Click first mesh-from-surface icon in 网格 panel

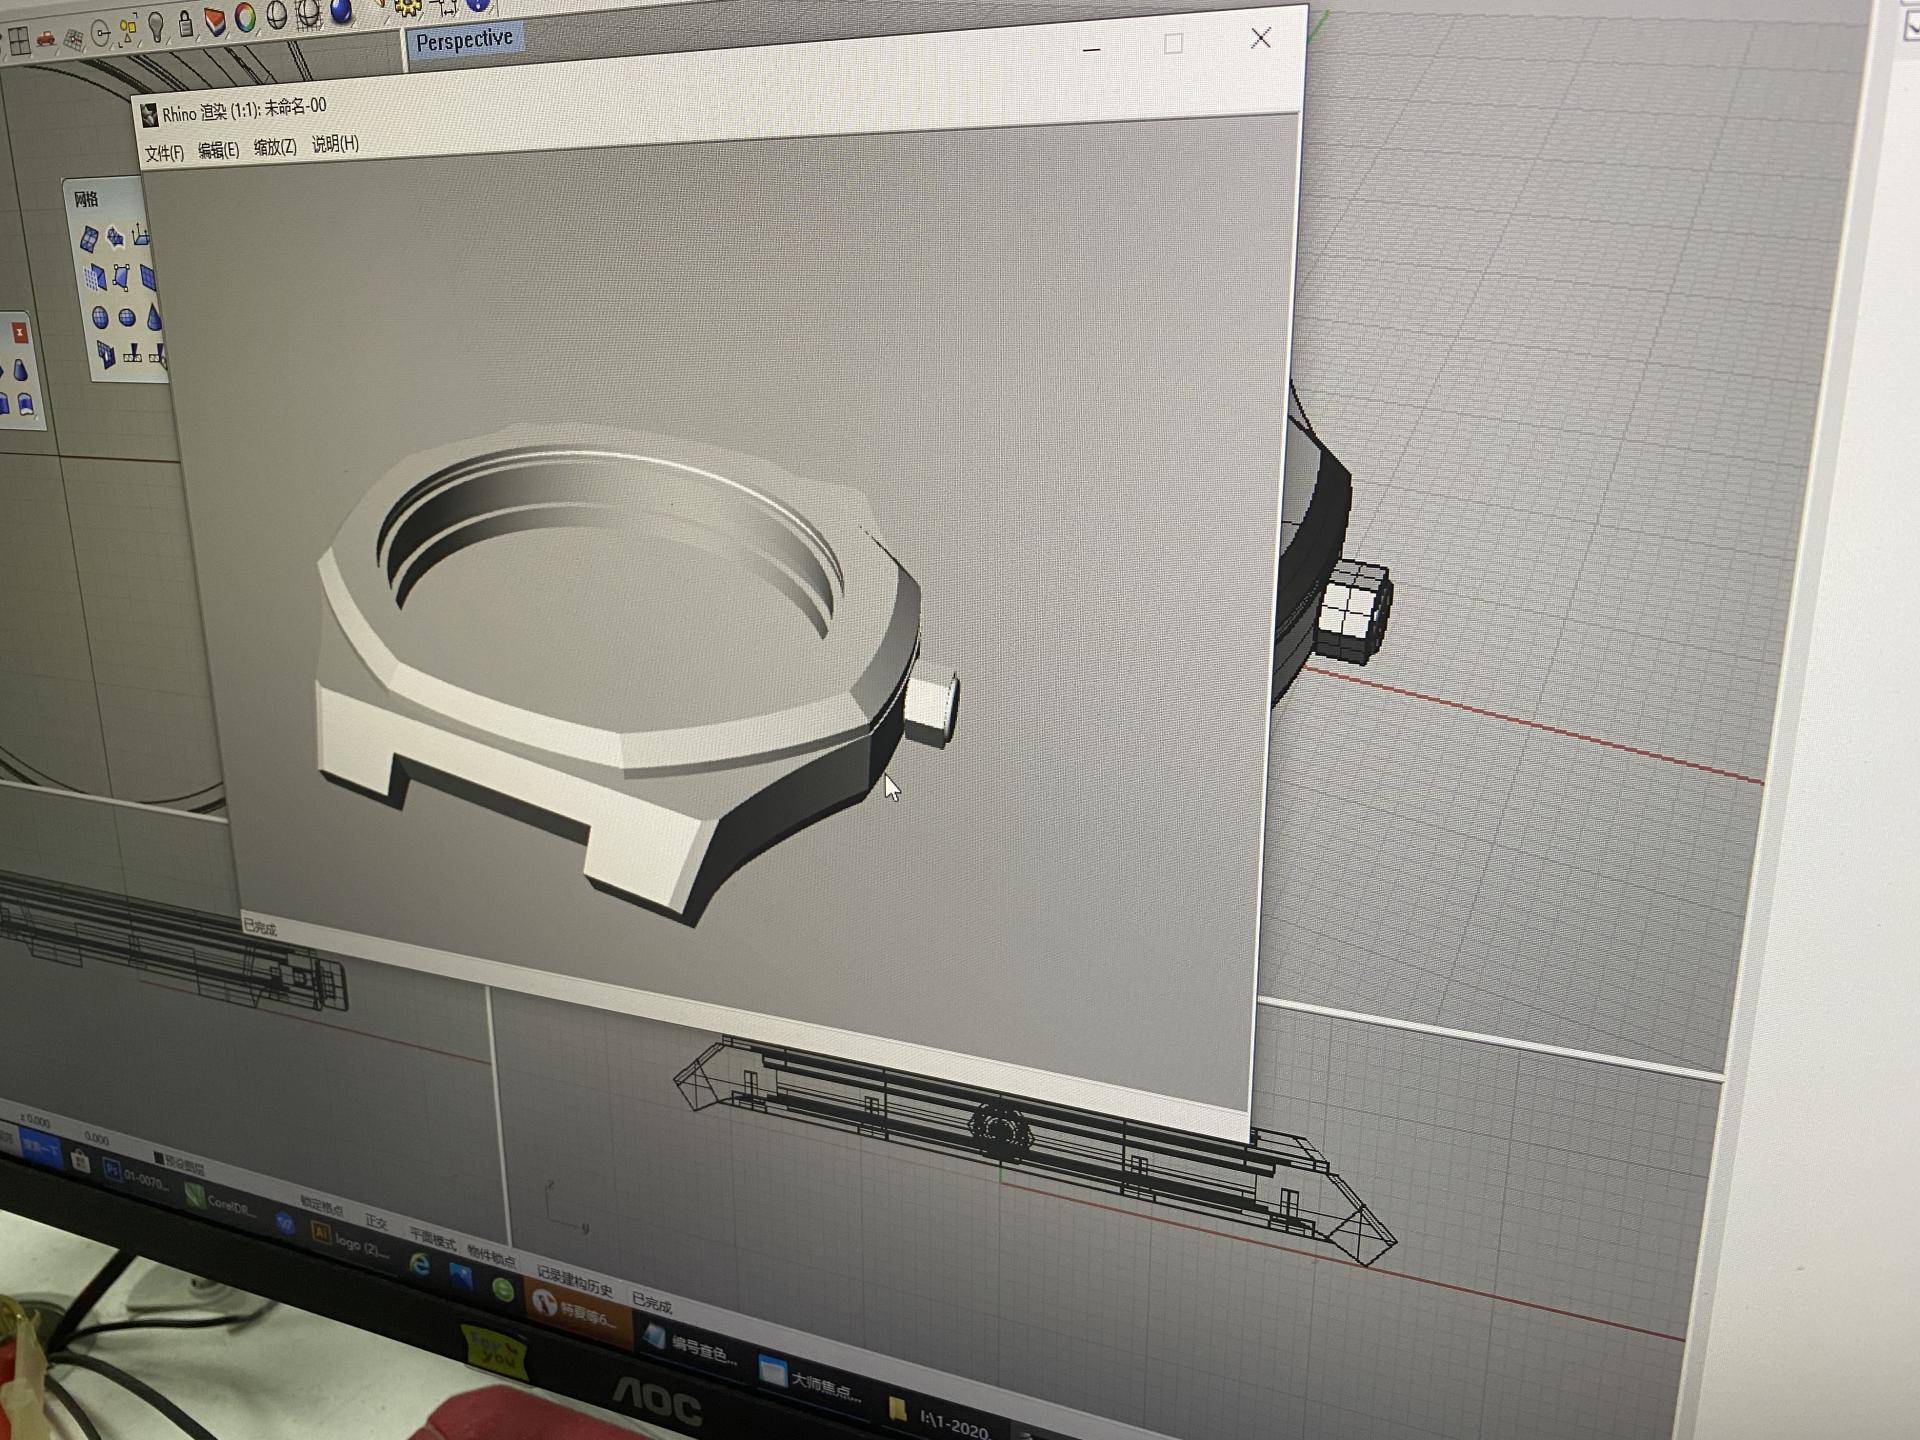click(x=89, y=239)
